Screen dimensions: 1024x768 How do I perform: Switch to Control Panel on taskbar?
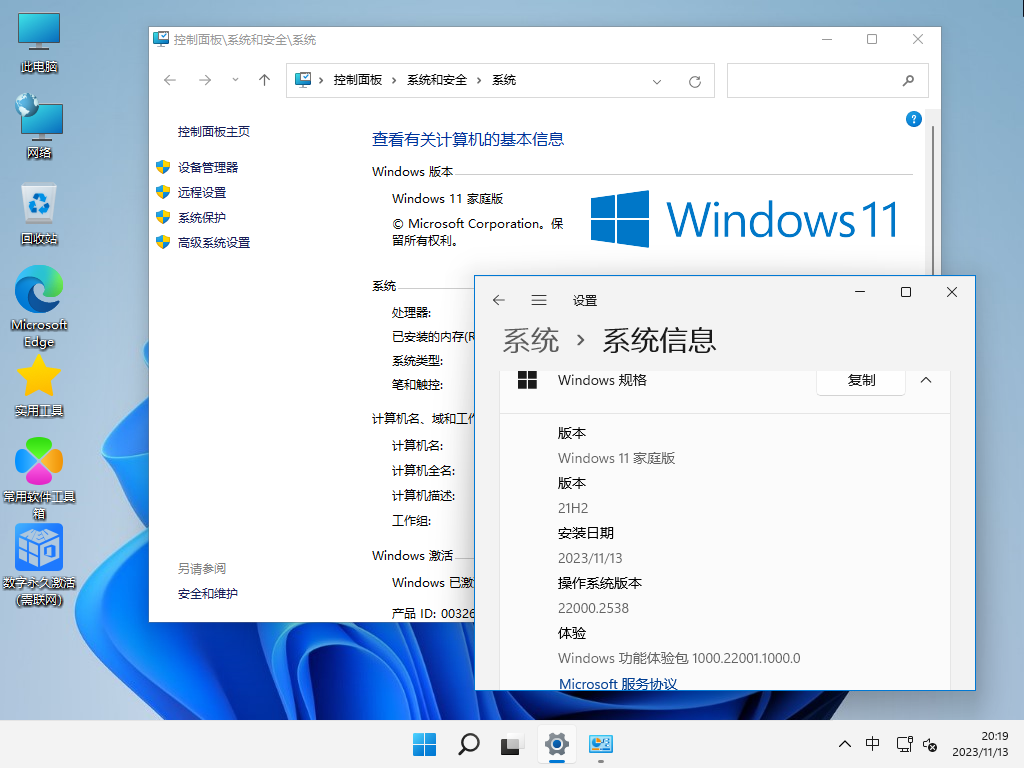click(x=600, y=744)
